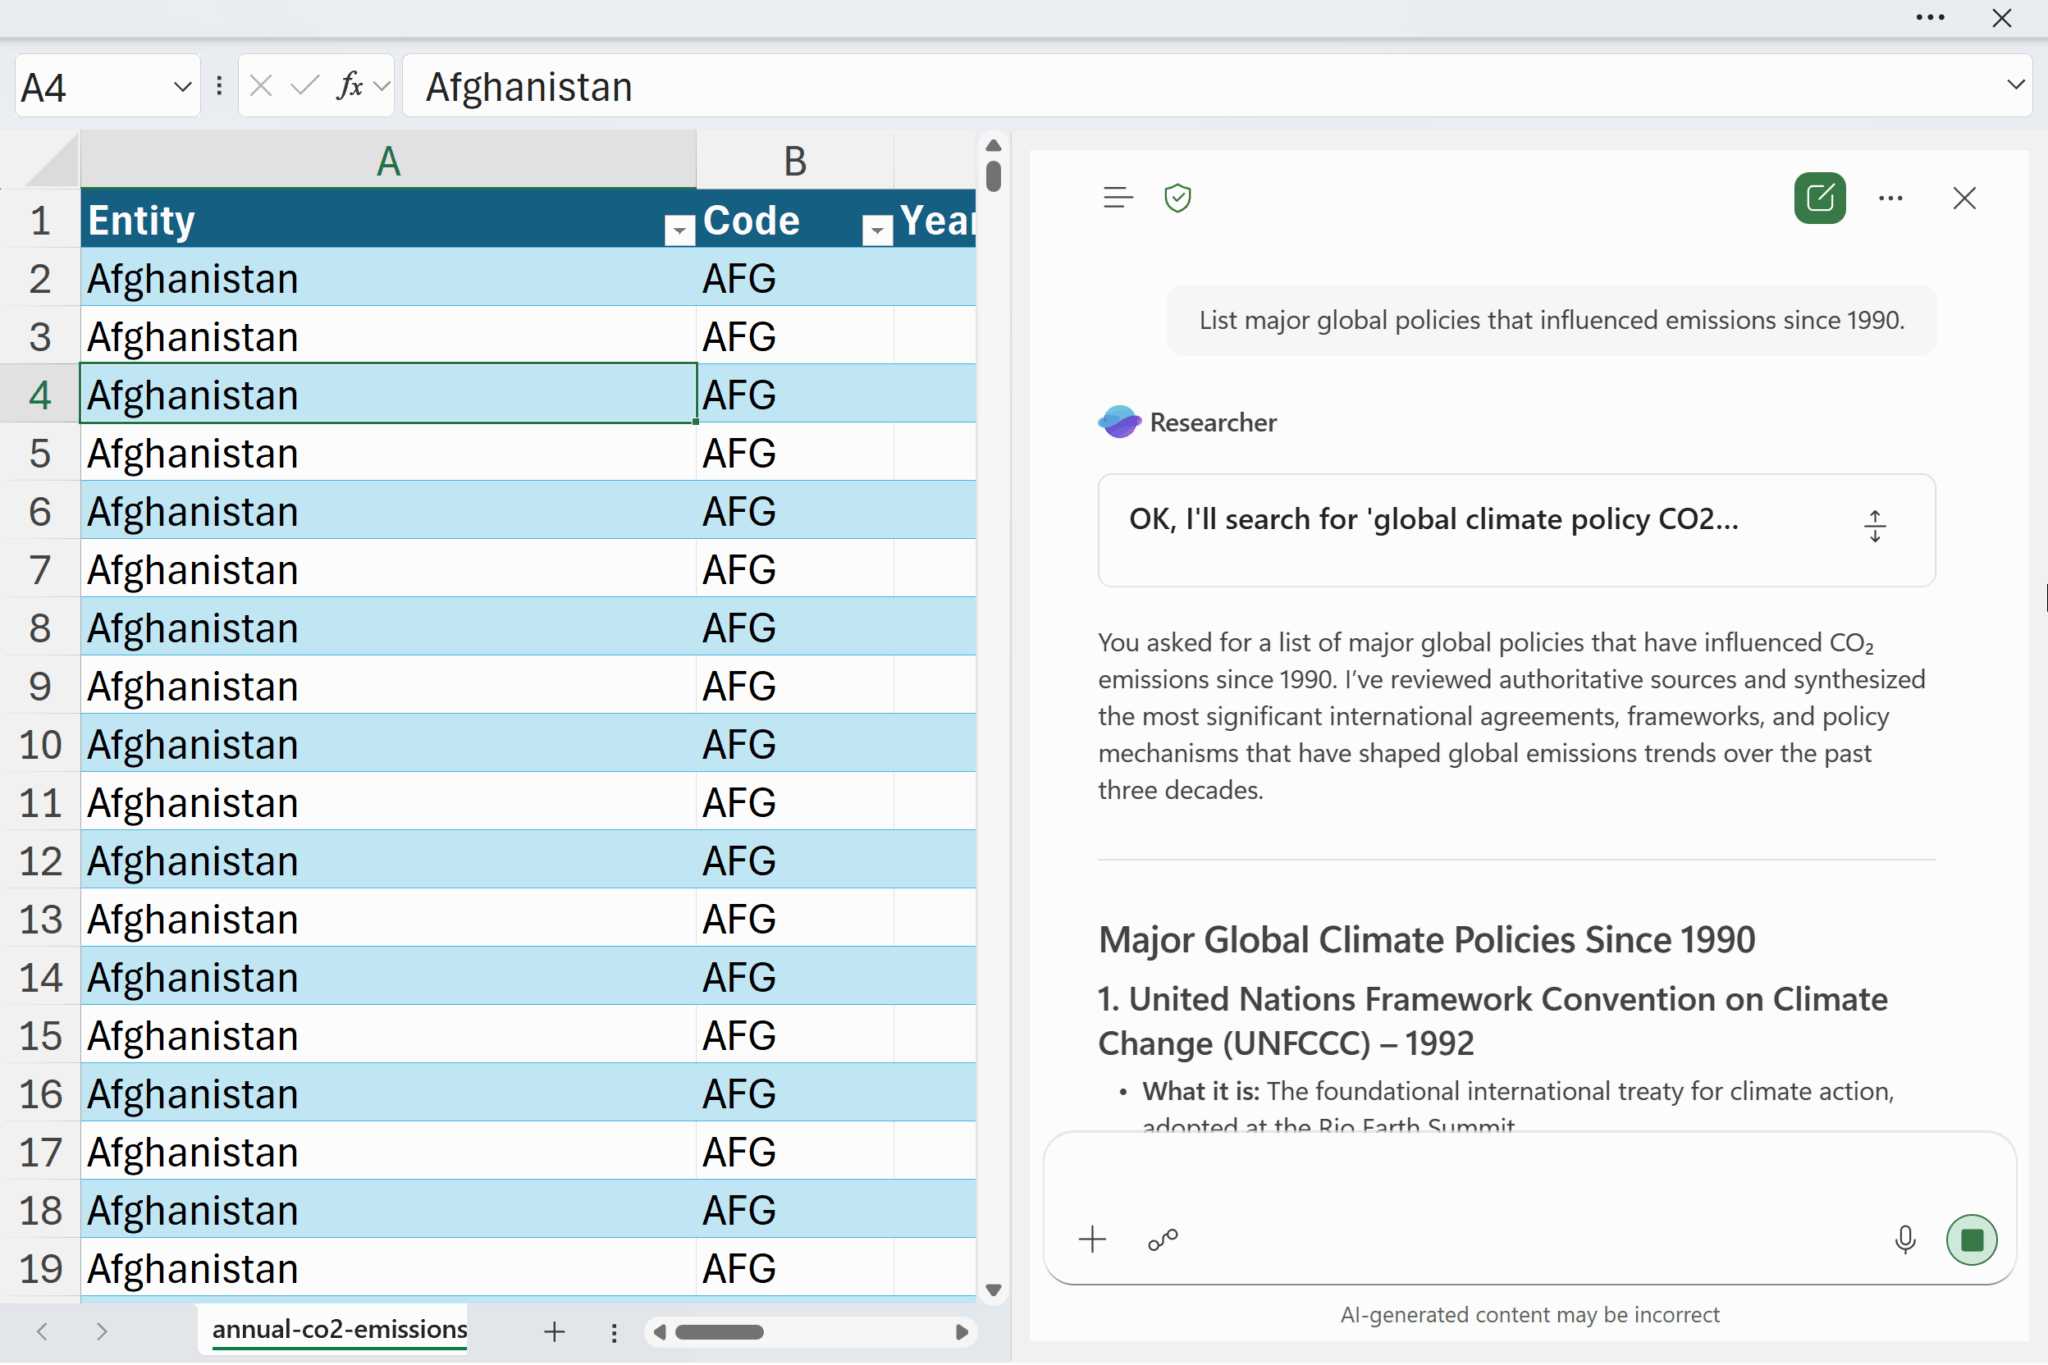Click the connectors icon beside the plus
The height and width of the screenshot is (1365, 2048).
1162,1240
